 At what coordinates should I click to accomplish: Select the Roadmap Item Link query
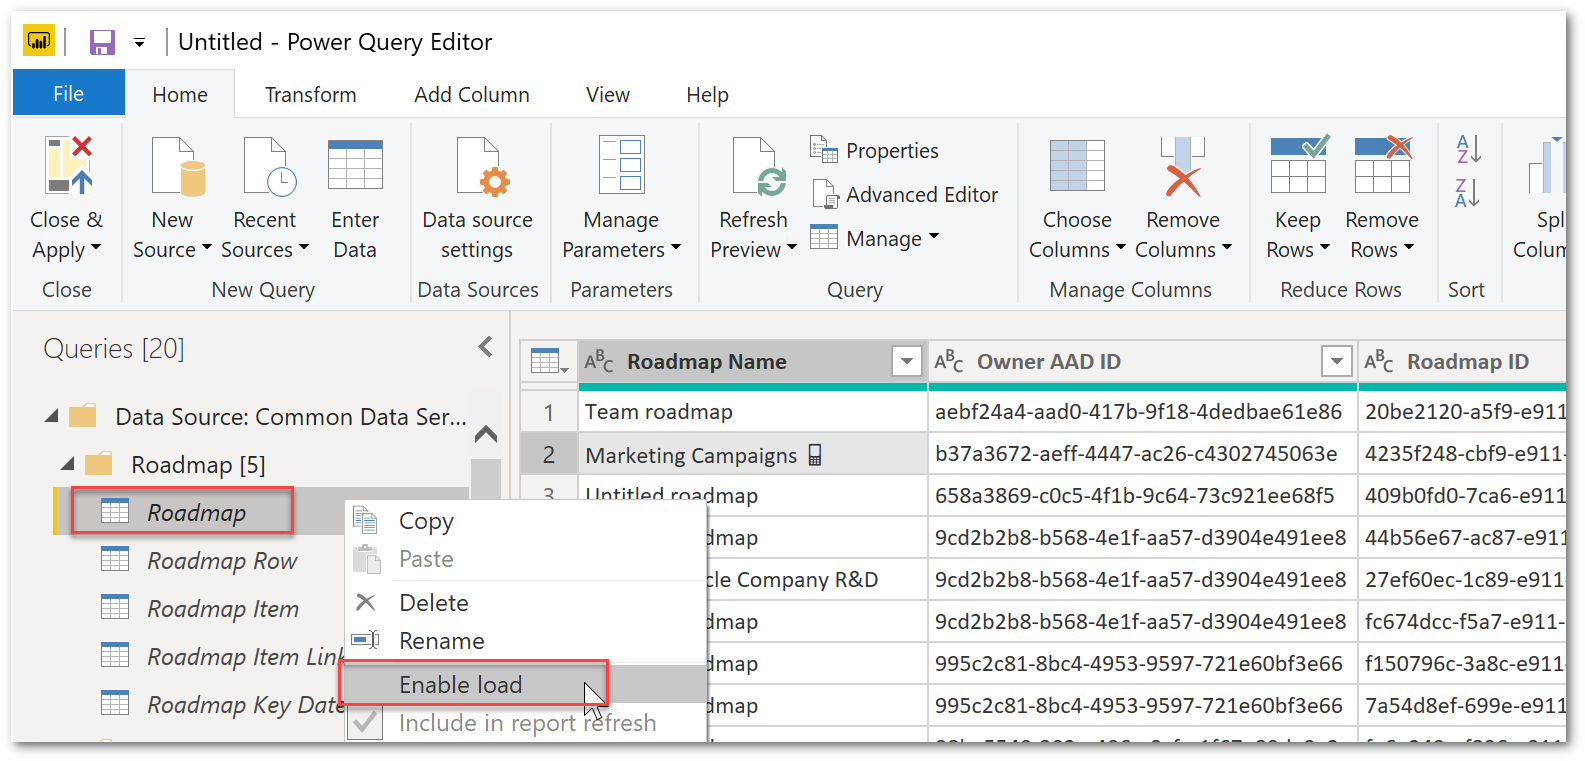click(221, 657)
